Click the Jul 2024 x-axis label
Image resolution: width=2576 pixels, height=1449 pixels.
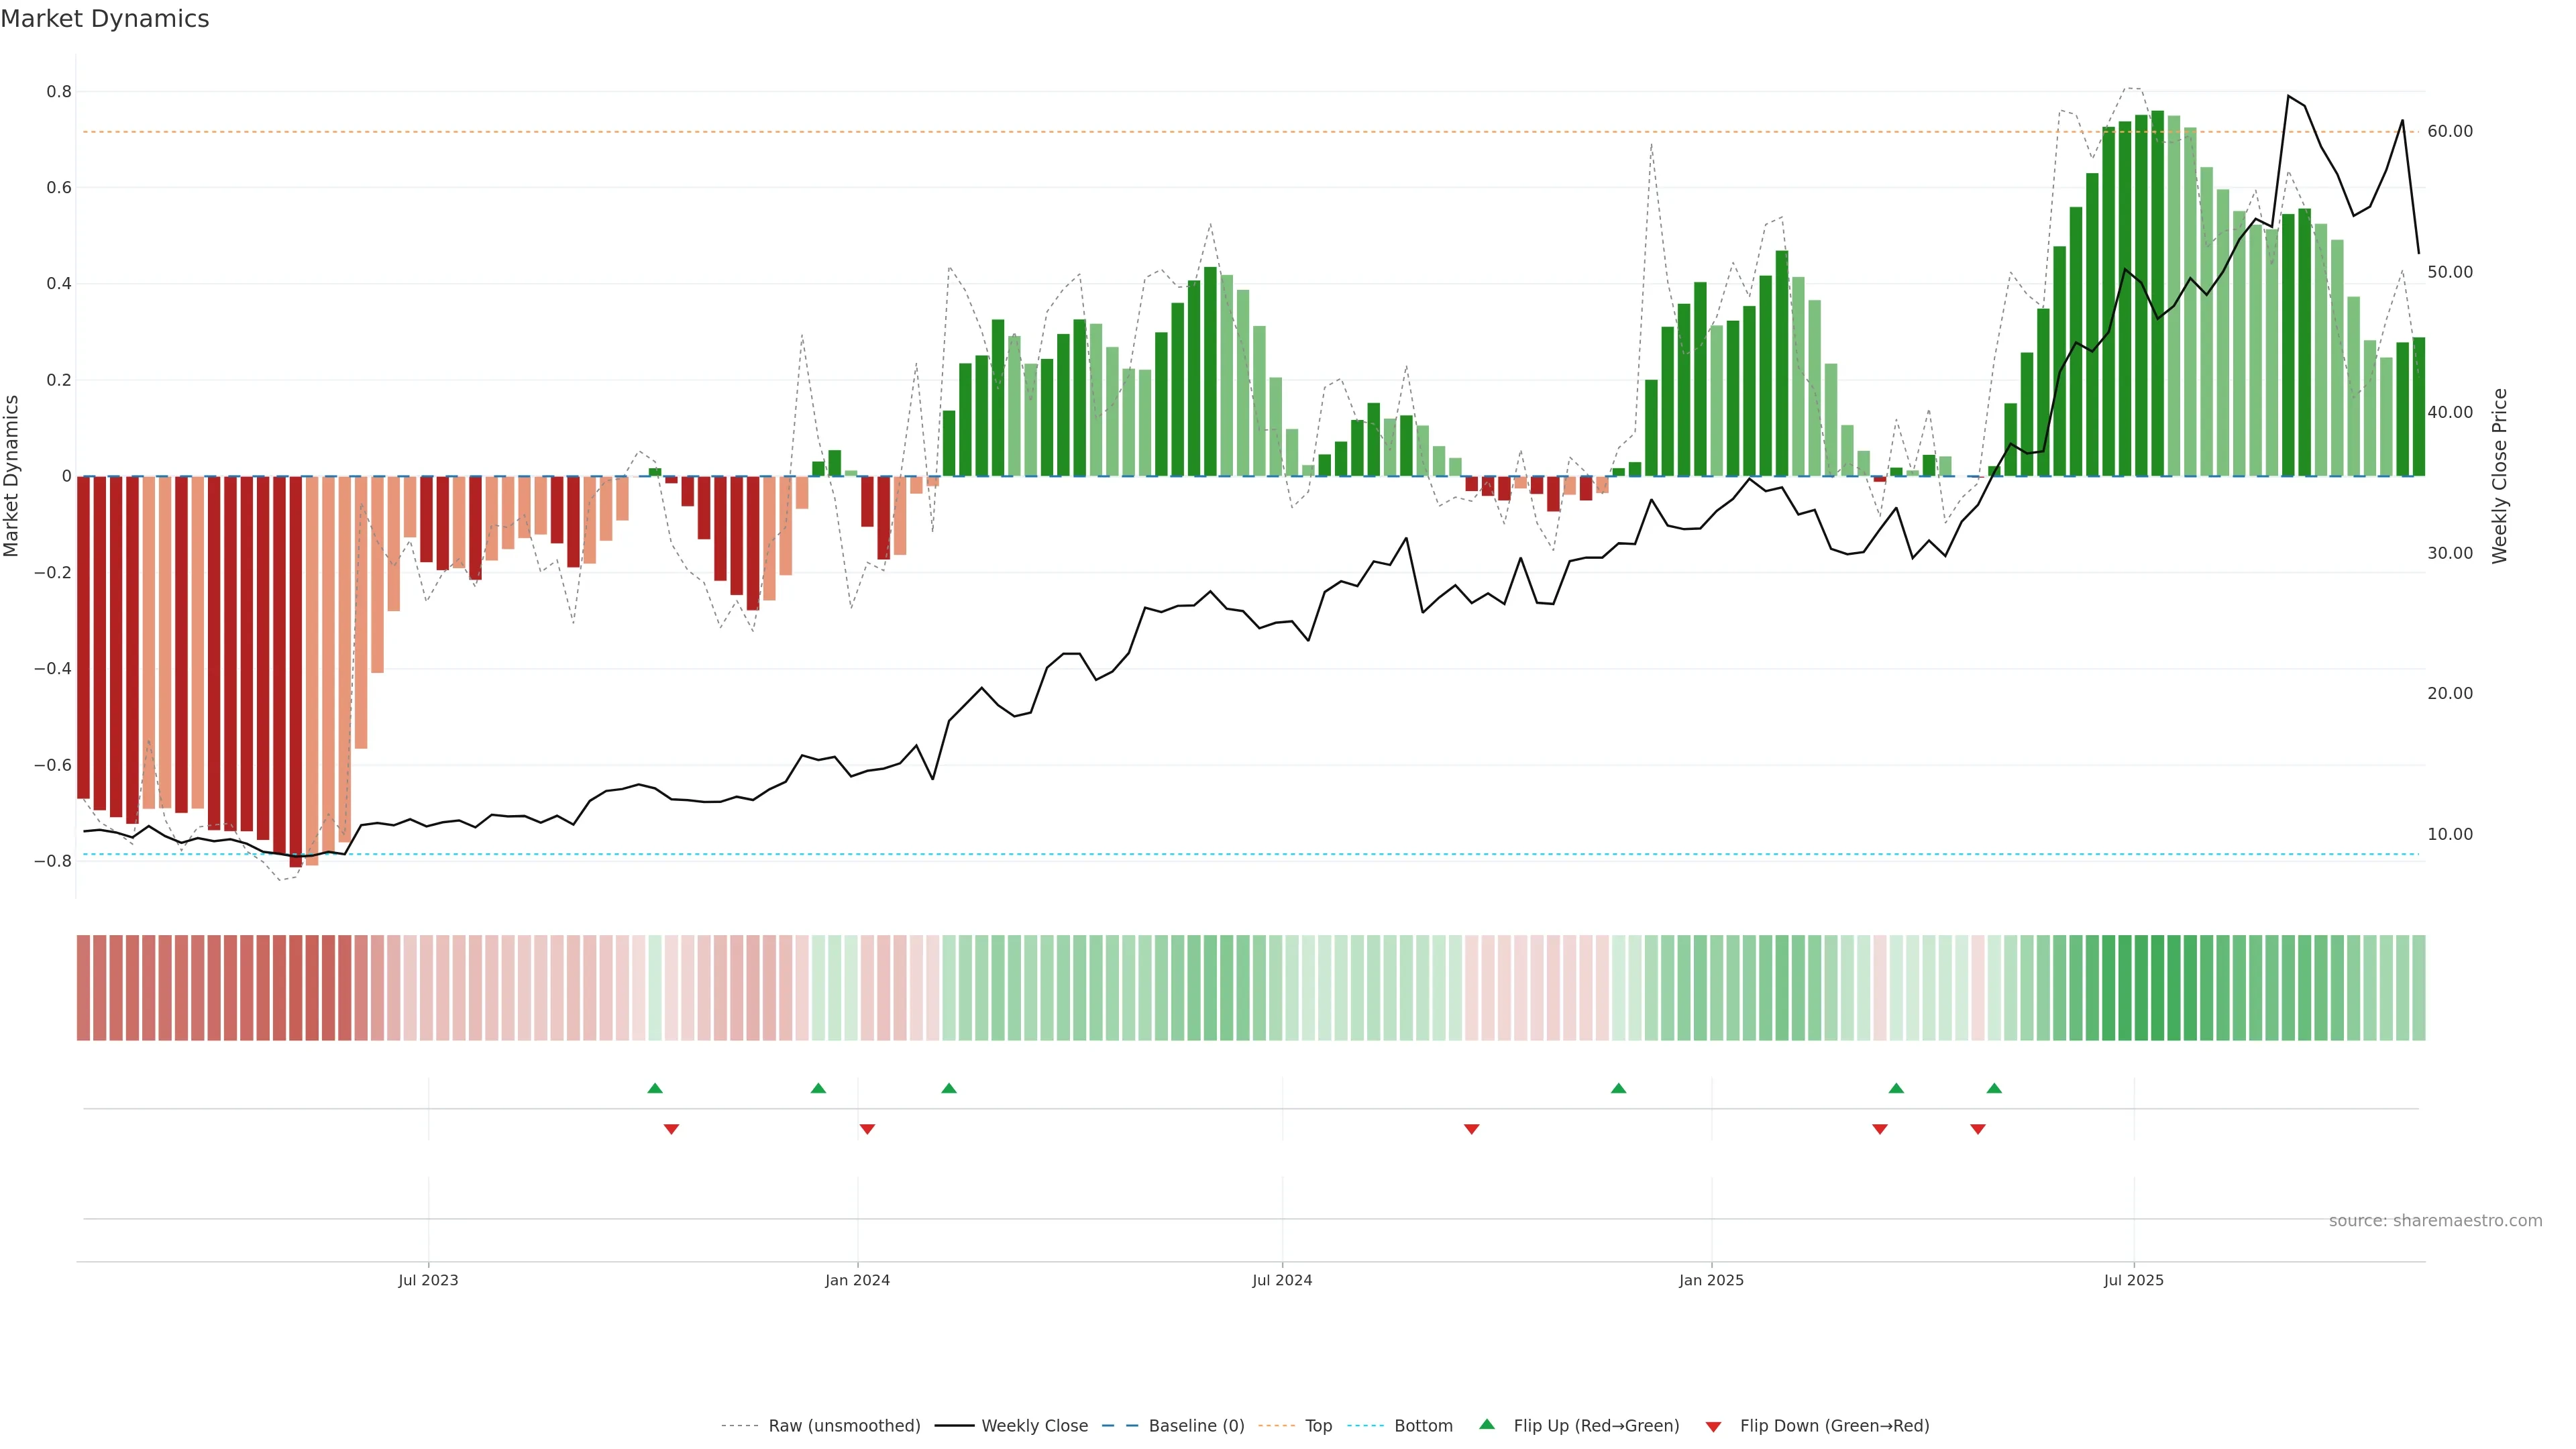pos(1282,1280)
